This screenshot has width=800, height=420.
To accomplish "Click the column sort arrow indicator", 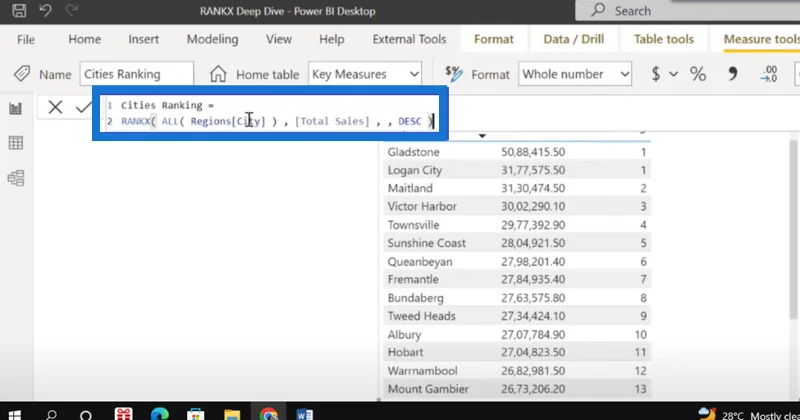I will (482, 136).
